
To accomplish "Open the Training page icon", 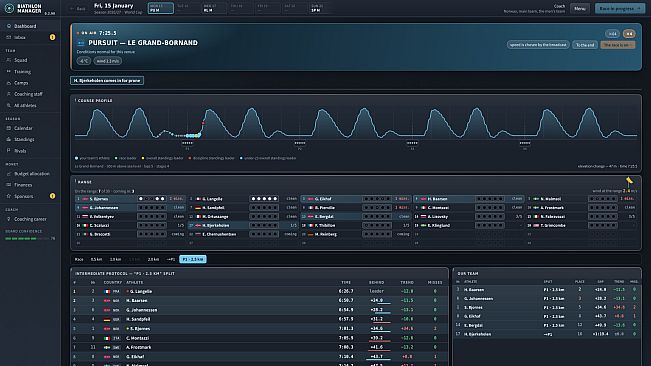I will (x=9, y=71).
